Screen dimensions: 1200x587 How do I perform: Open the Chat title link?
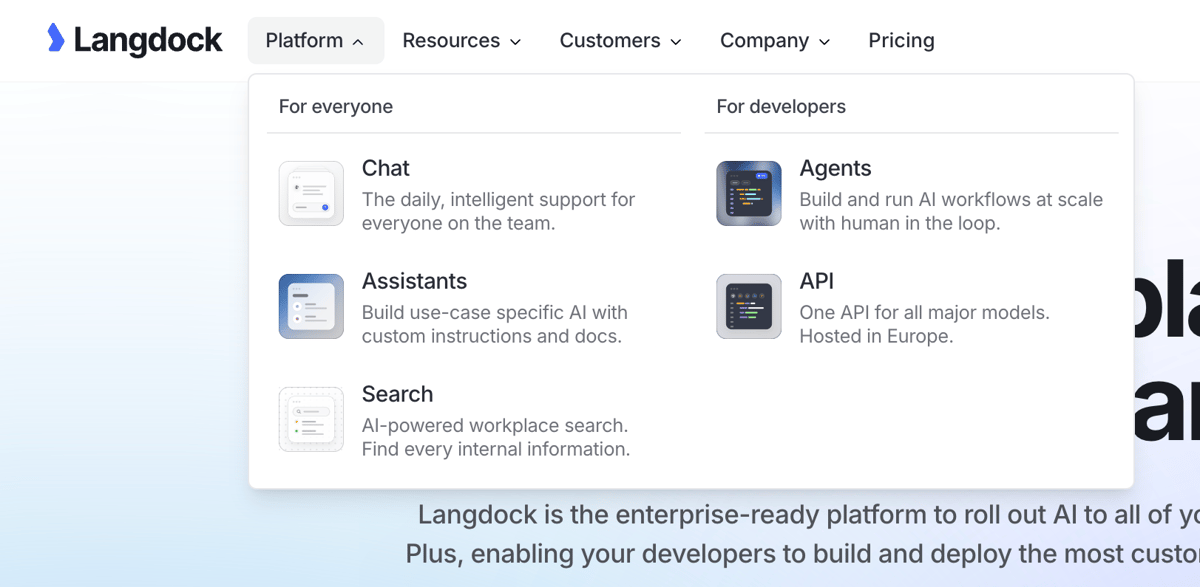[x=386, y=168]
